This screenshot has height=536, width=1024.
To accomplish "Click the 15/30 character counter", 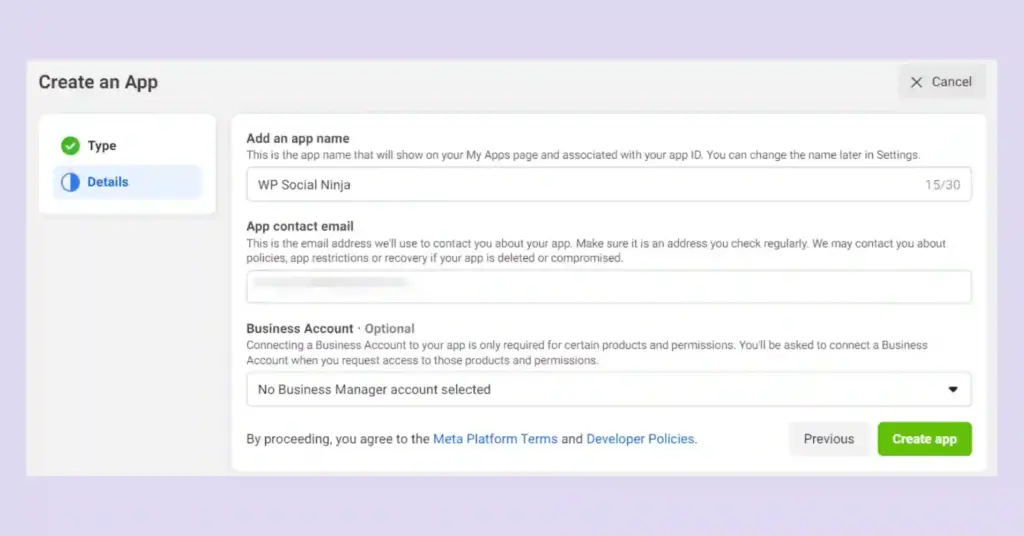I will point(942,185).
